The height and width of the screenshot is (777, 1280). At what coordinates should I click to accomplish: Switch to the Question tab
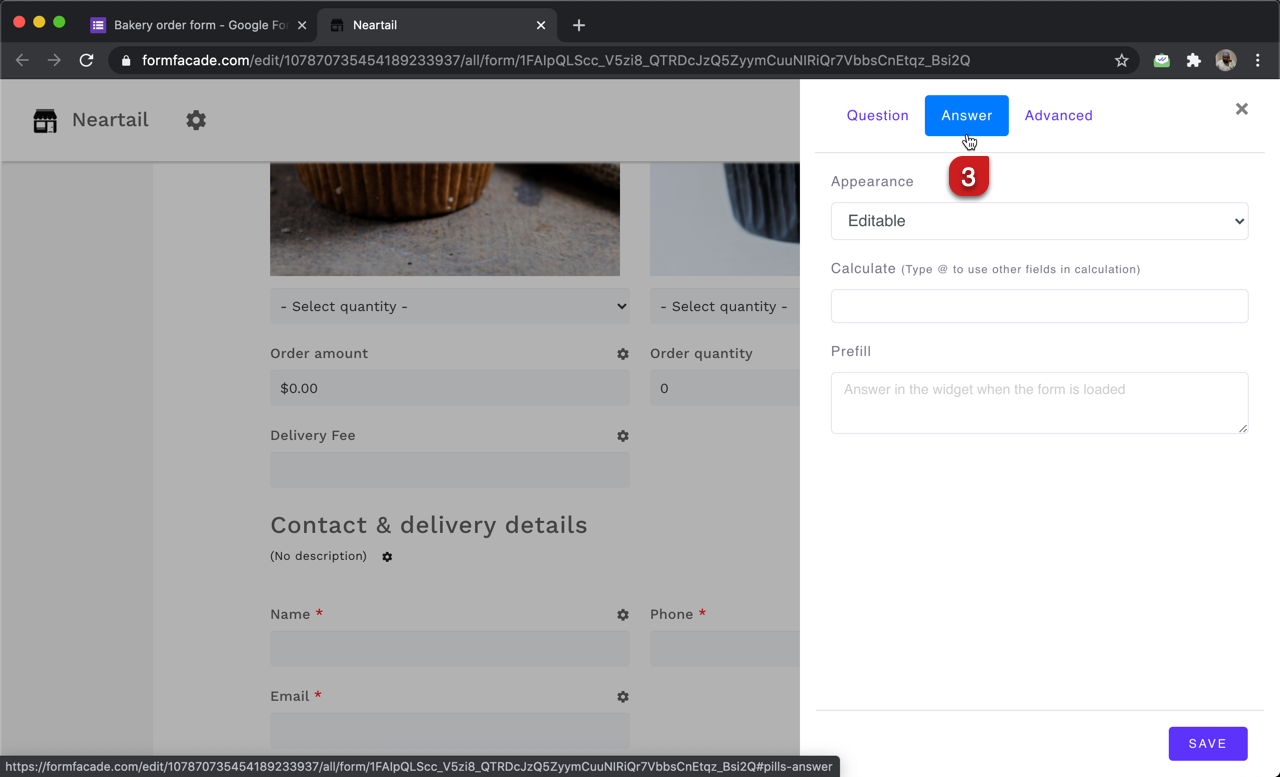click(x=877, y=115)
